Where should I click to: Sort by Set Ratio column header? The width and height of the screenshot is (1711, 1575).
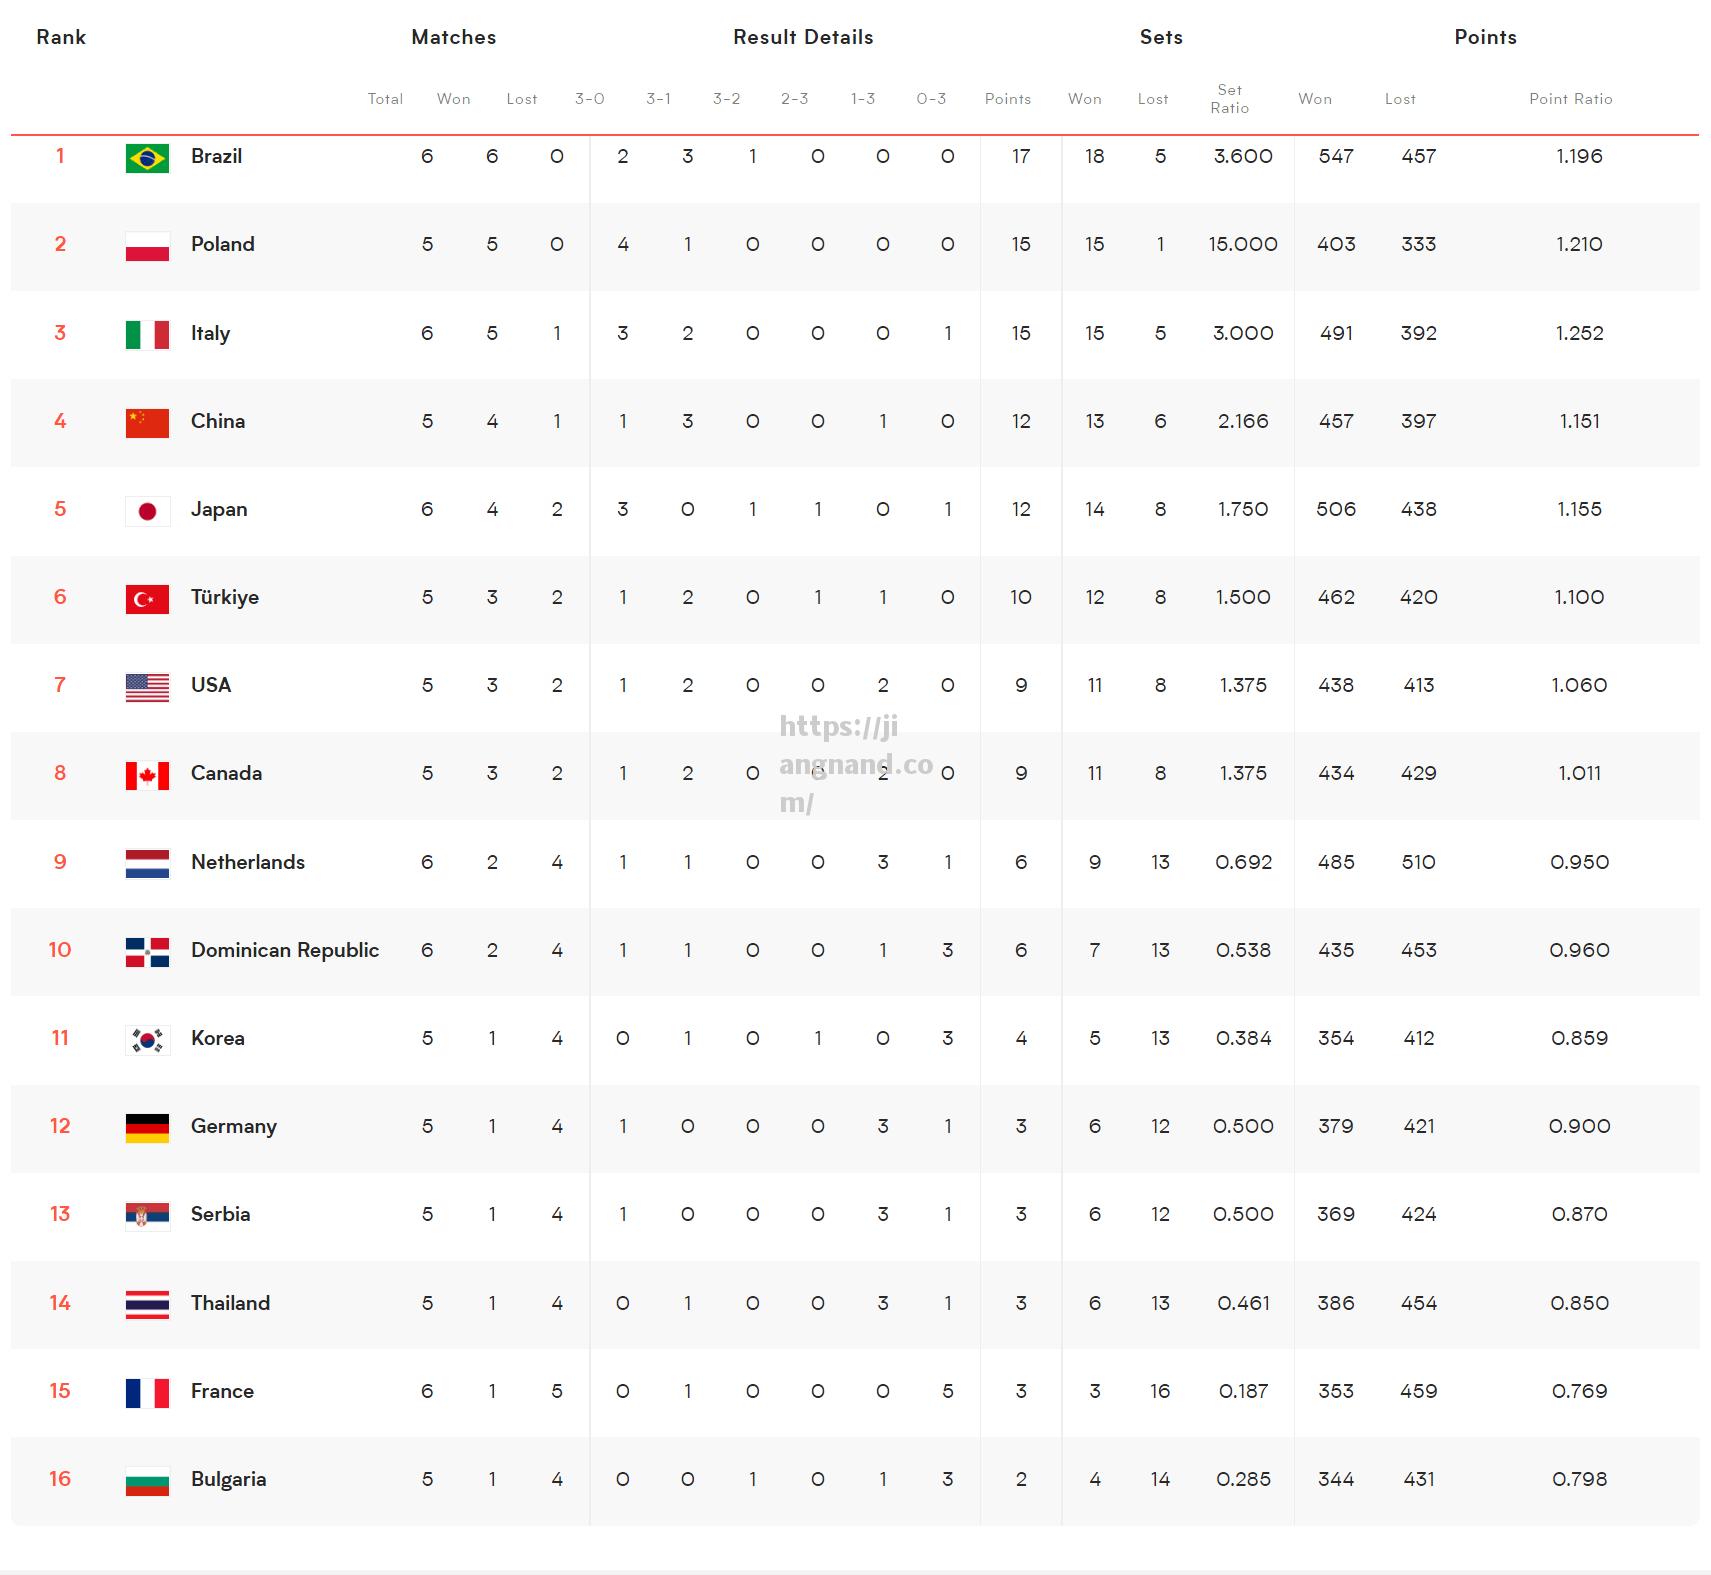point(1230,99)
